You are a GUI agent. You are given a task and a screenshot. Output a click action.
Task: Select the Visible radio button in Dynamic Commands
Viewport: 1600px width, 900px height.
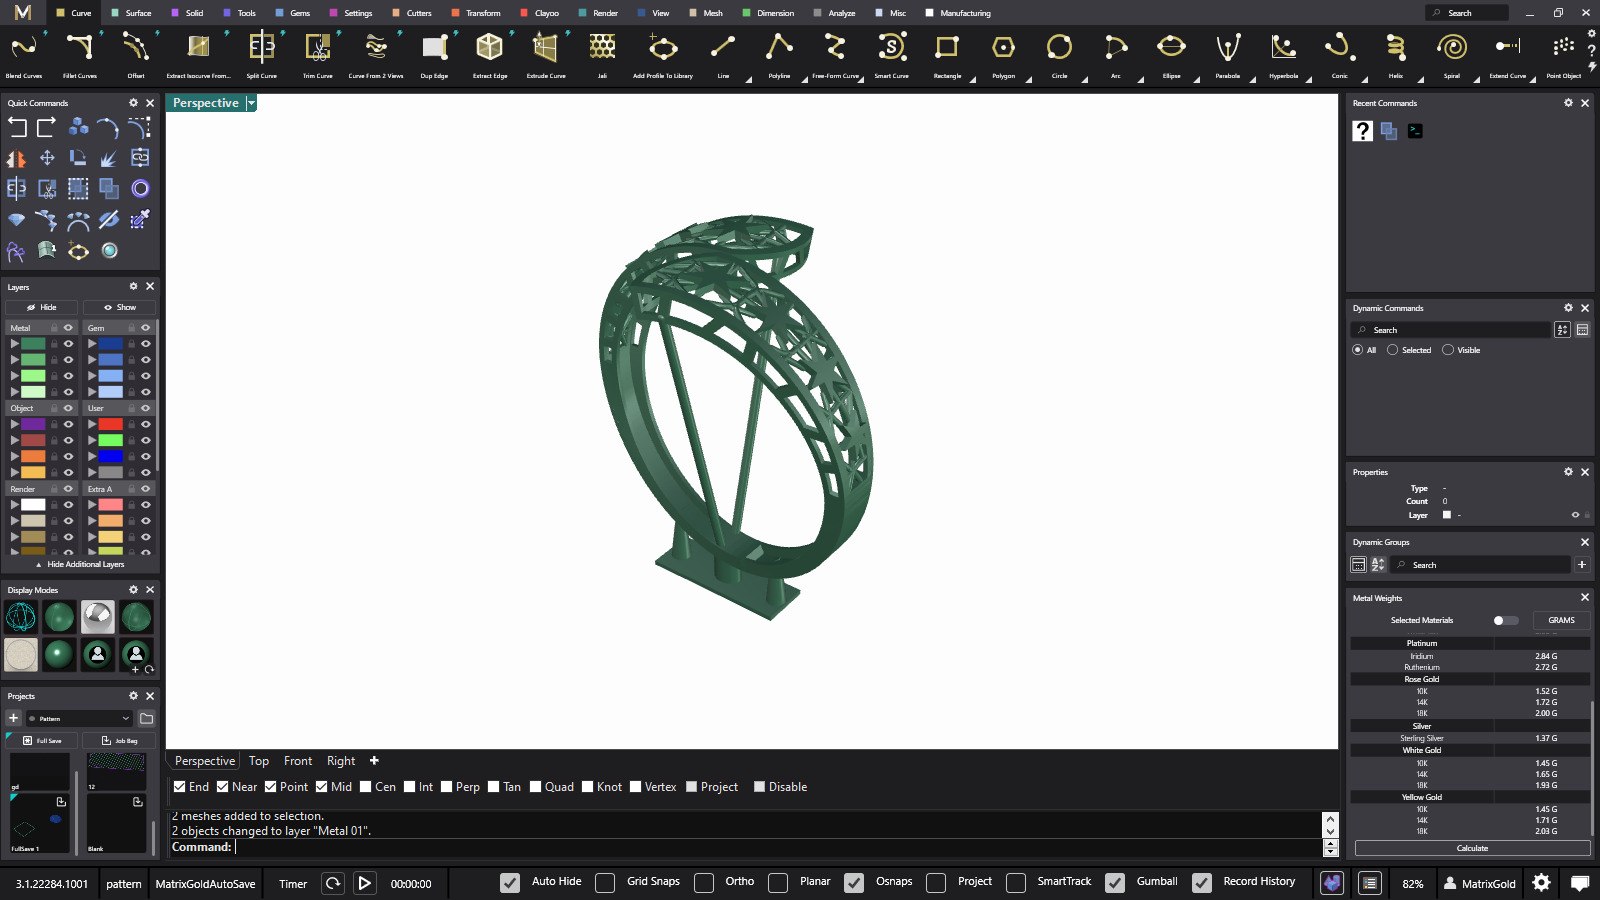click(x=1448, y=350)
